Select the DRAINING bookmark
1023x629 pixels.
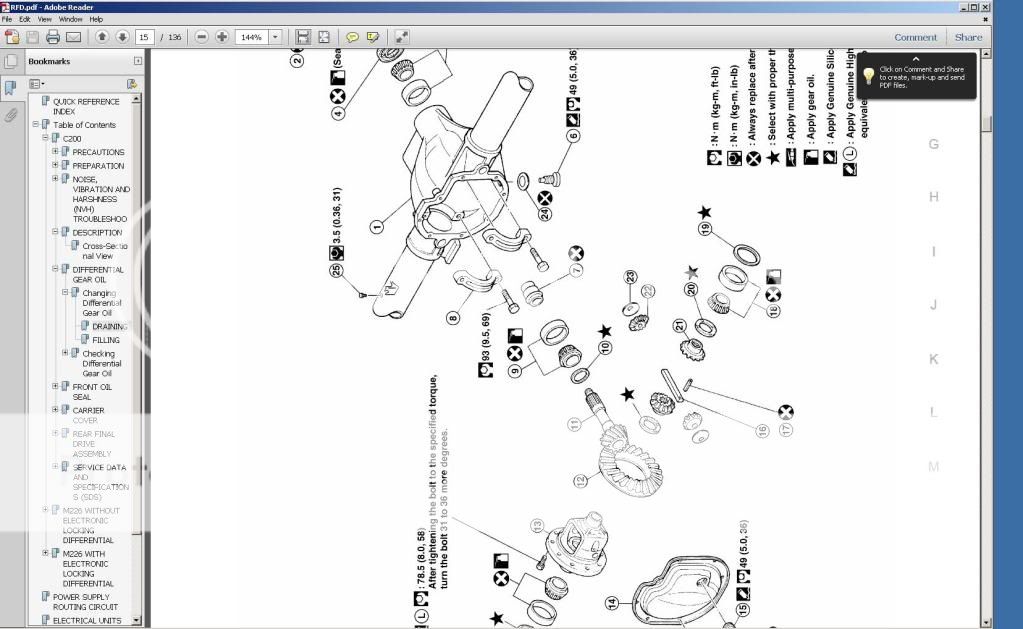click(x=108, y=326)
